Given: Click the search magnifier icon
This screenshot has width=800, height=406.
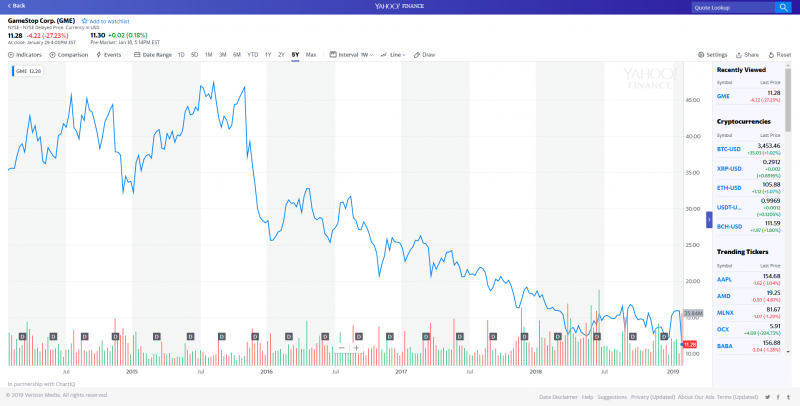Looking at the screenshot, I should coord(783,7).
